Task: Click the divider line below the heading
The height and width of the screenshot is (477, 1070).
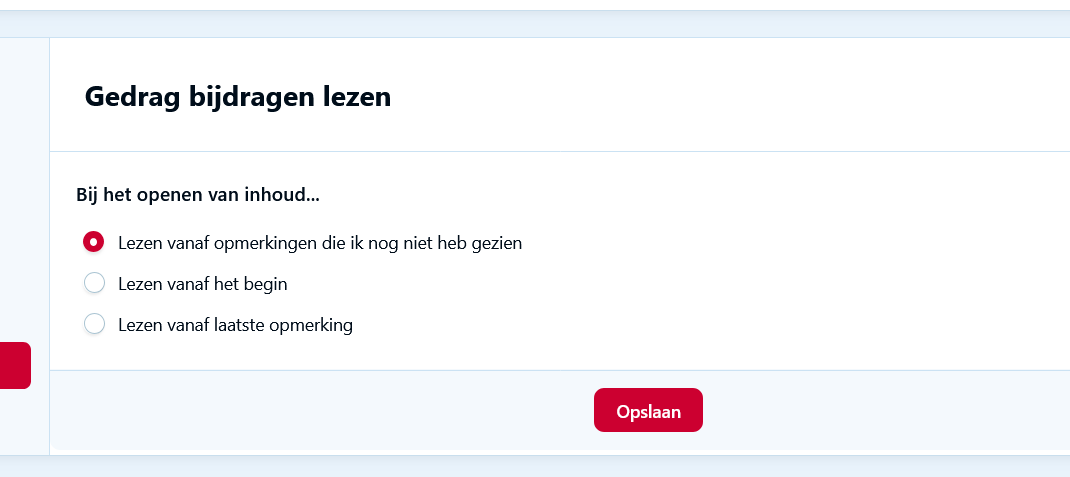Action: click(x=560, y=152)
